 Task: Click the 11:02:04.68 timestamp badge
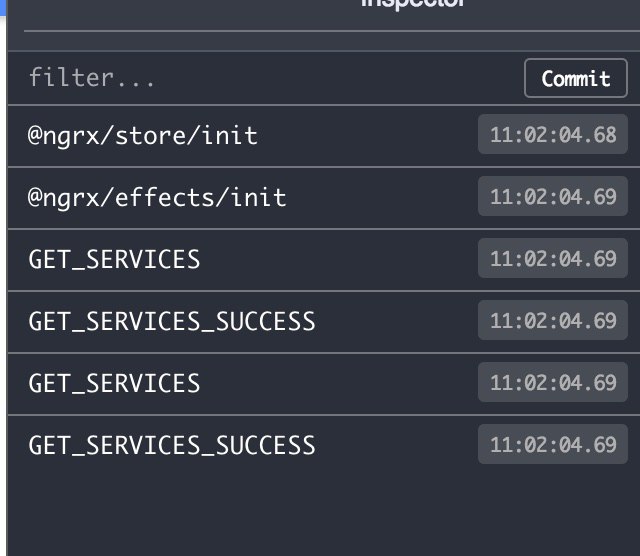553,134
